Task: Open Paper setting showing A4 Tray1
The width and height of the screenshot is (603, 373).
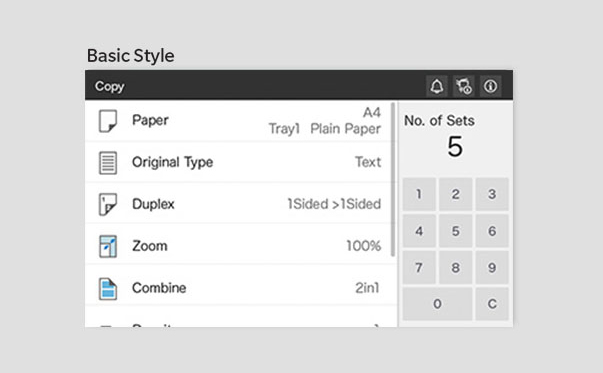Action: (x=238, y=121)
